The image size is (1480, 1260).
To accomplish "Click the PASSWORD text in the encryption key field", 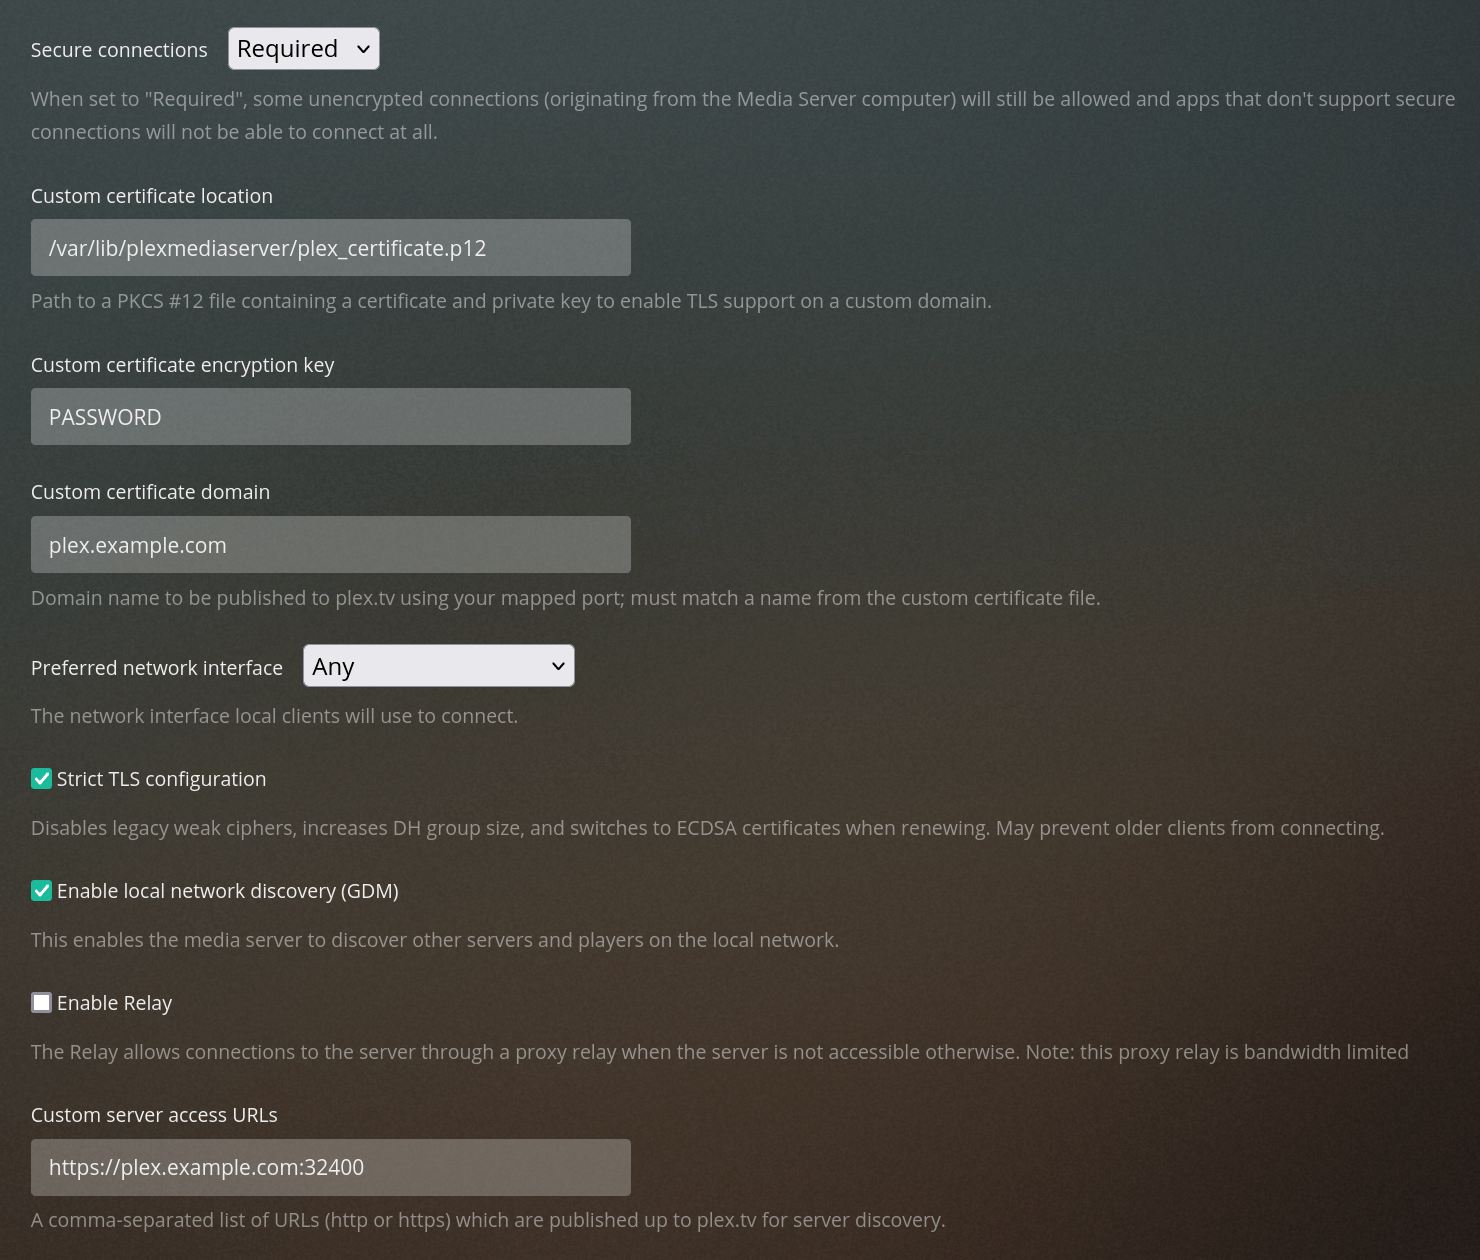I will click(x=105, y=416).
